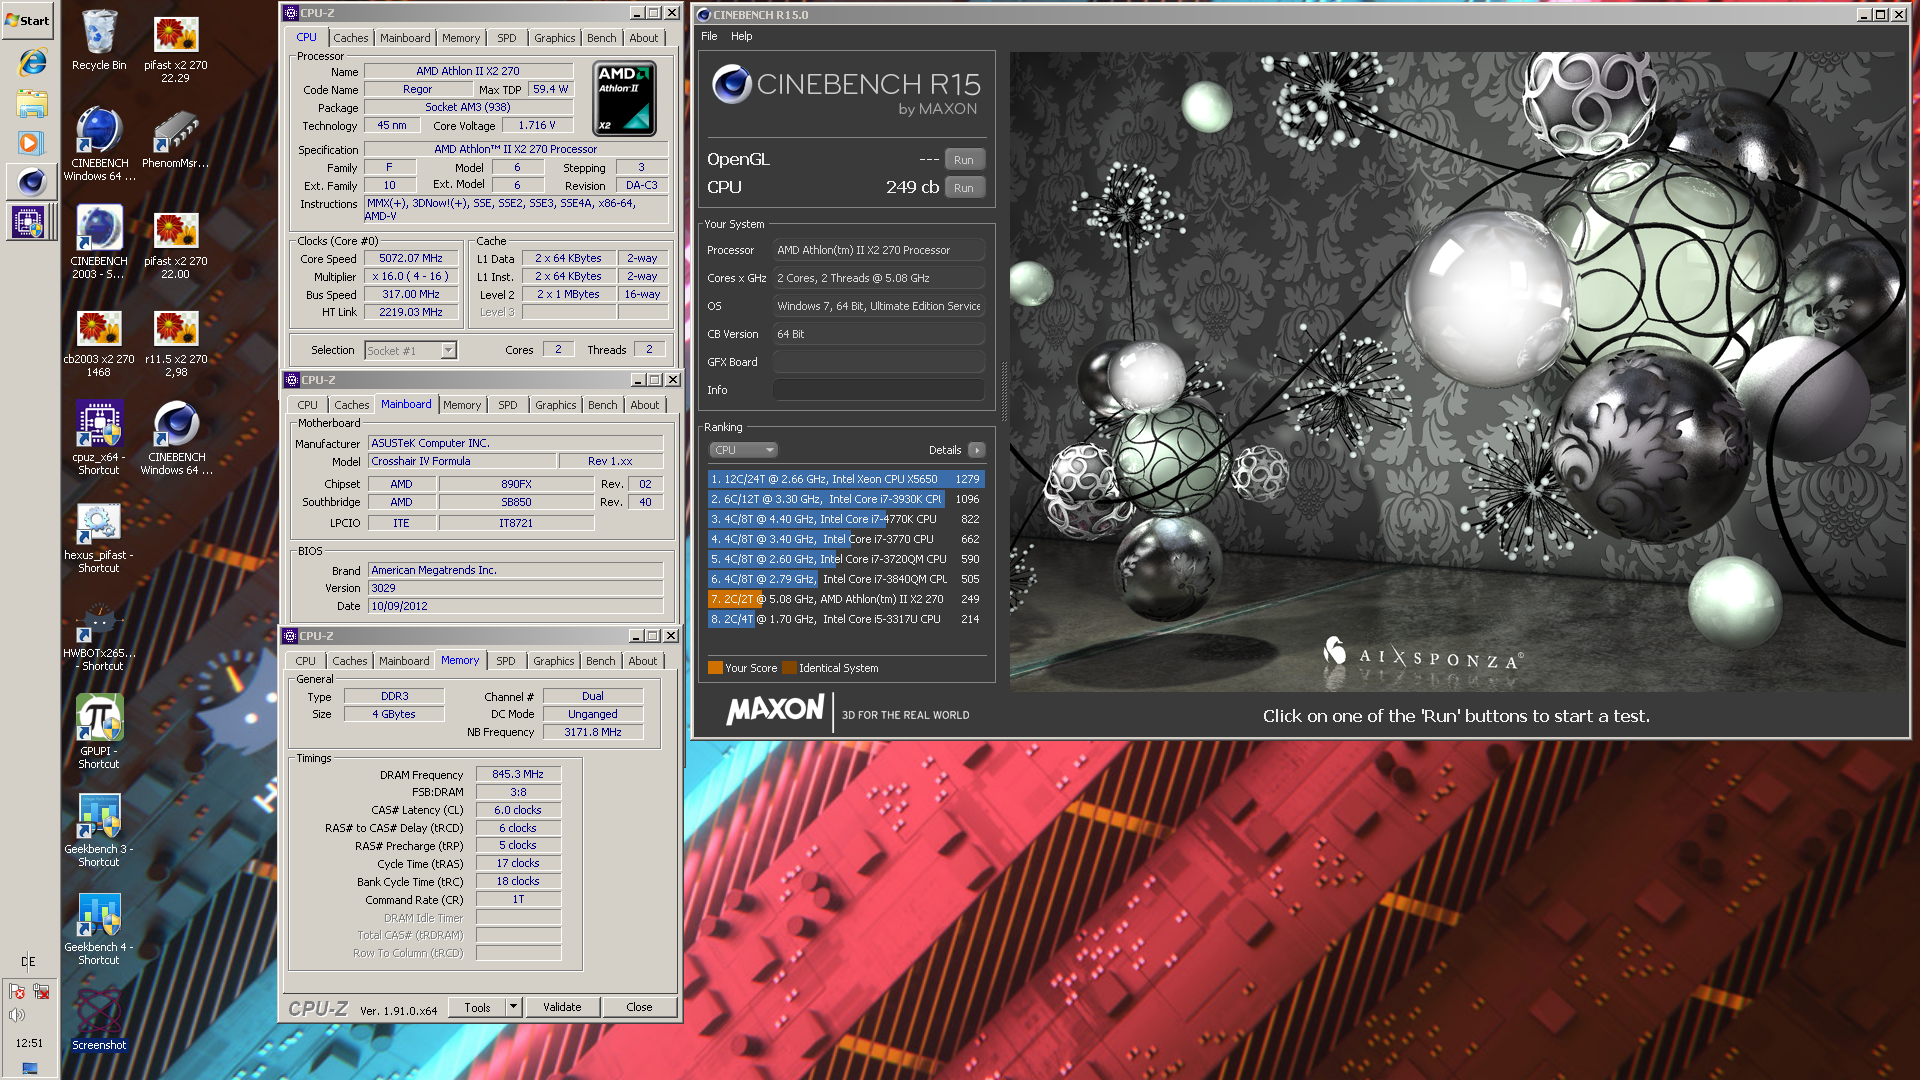Open the Internet Explorer taskbar icon

tap(32, 62)
